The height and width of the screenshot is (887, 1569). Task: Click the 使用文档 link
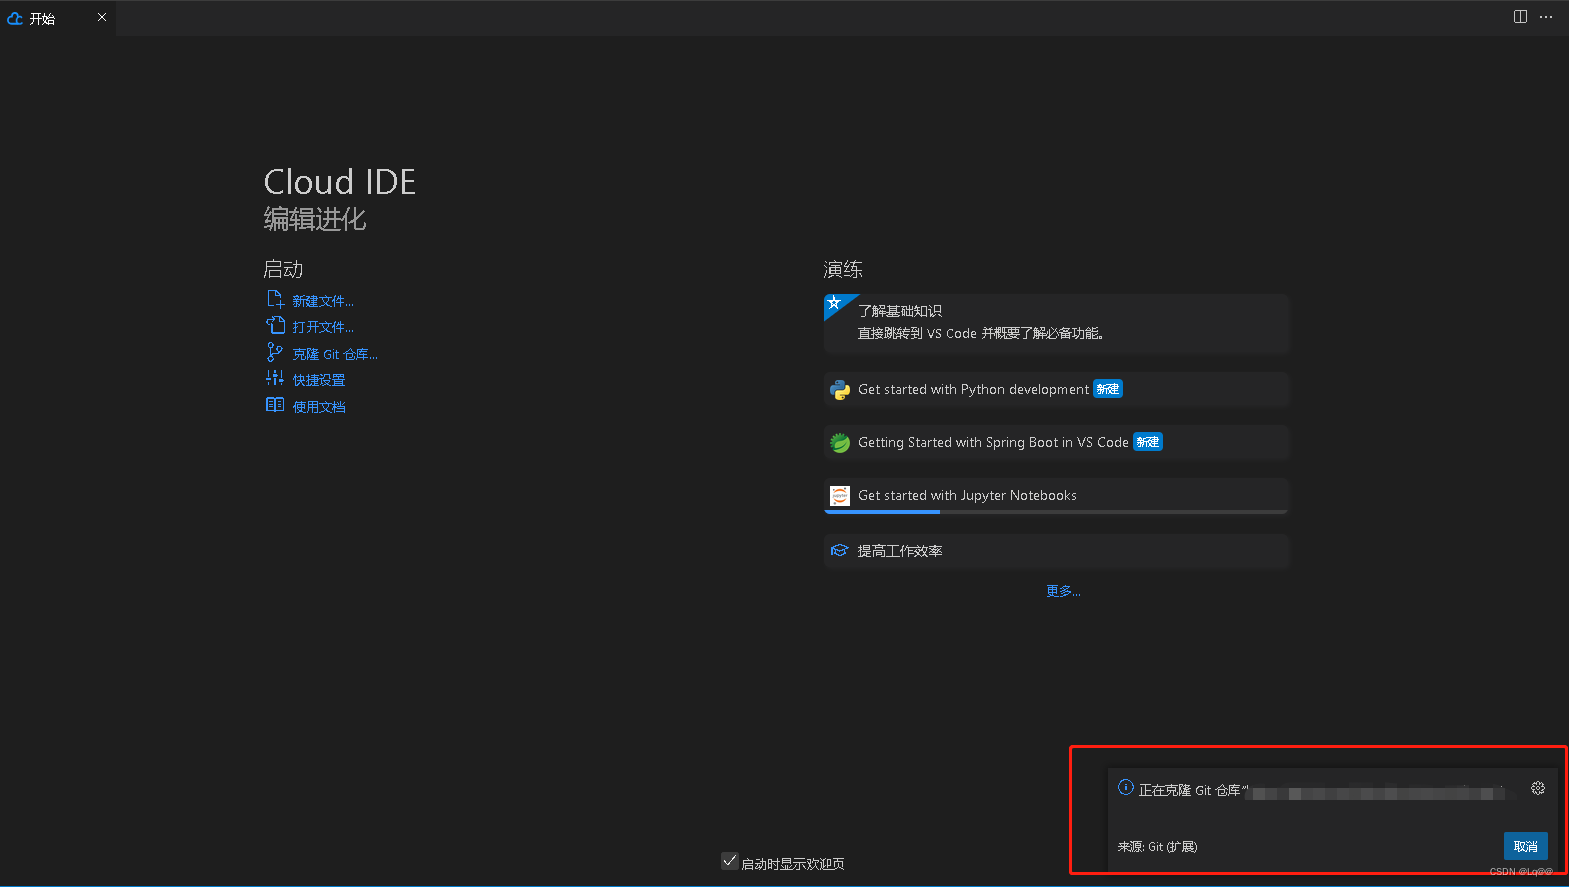point(319,407)
